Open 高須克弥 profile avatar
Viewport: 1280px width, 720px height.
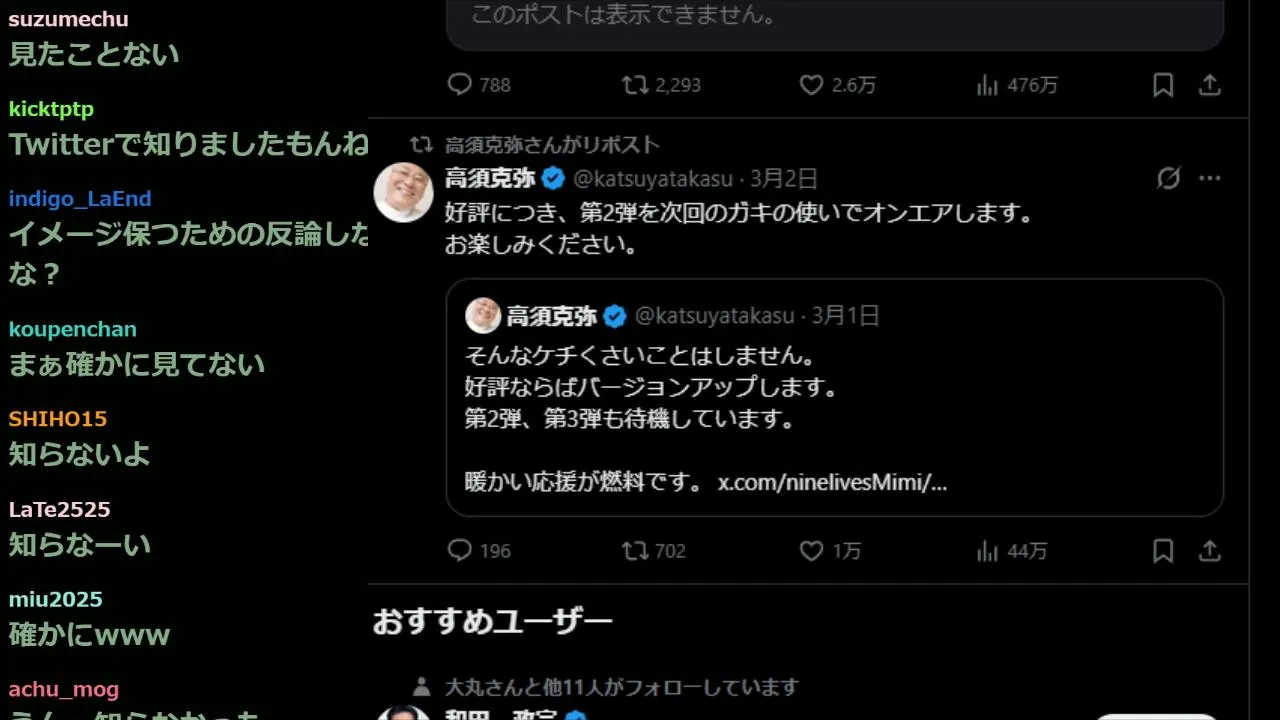pos(403,192)
